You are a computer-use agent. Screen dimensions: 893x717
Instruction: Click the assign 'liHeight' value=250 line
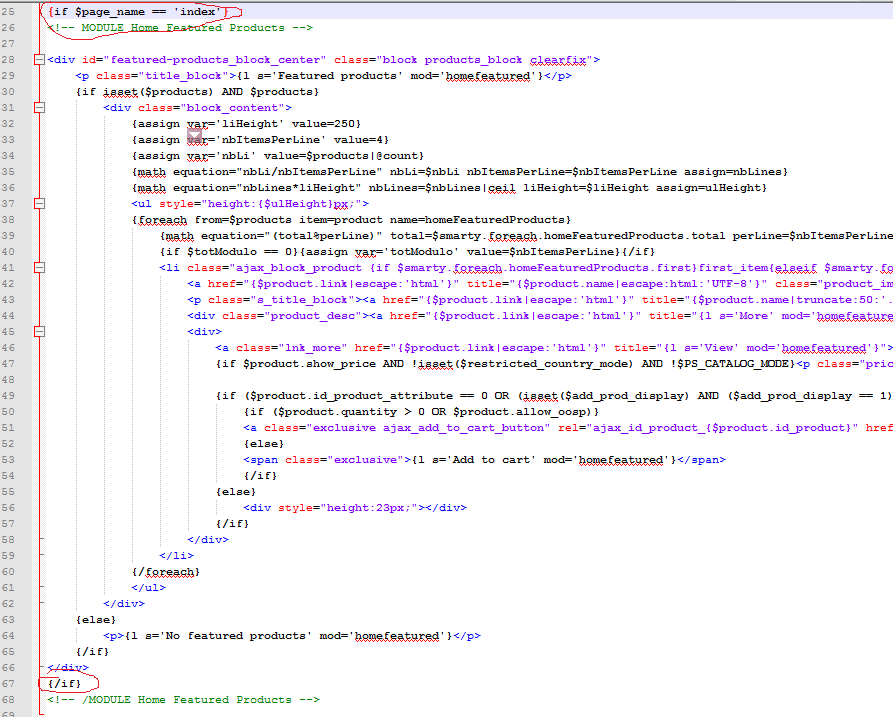pos(246,124)
